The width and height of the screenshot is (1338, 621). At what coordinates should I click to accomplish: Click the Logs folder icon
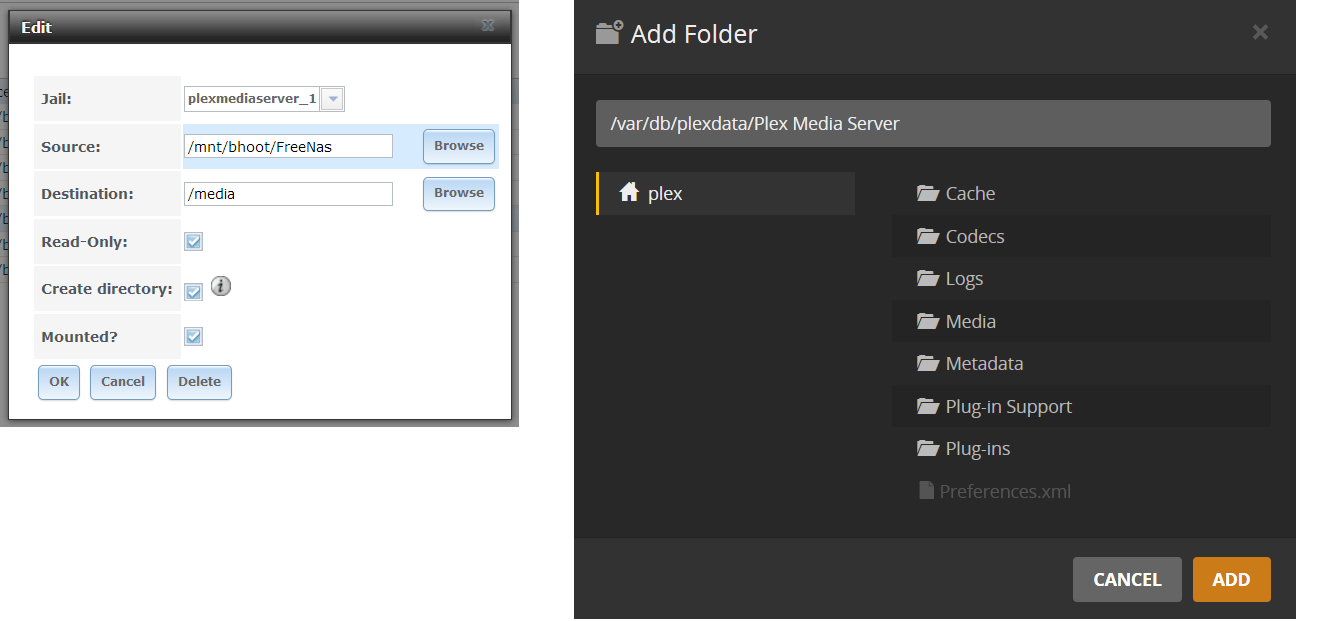point(928,278)
